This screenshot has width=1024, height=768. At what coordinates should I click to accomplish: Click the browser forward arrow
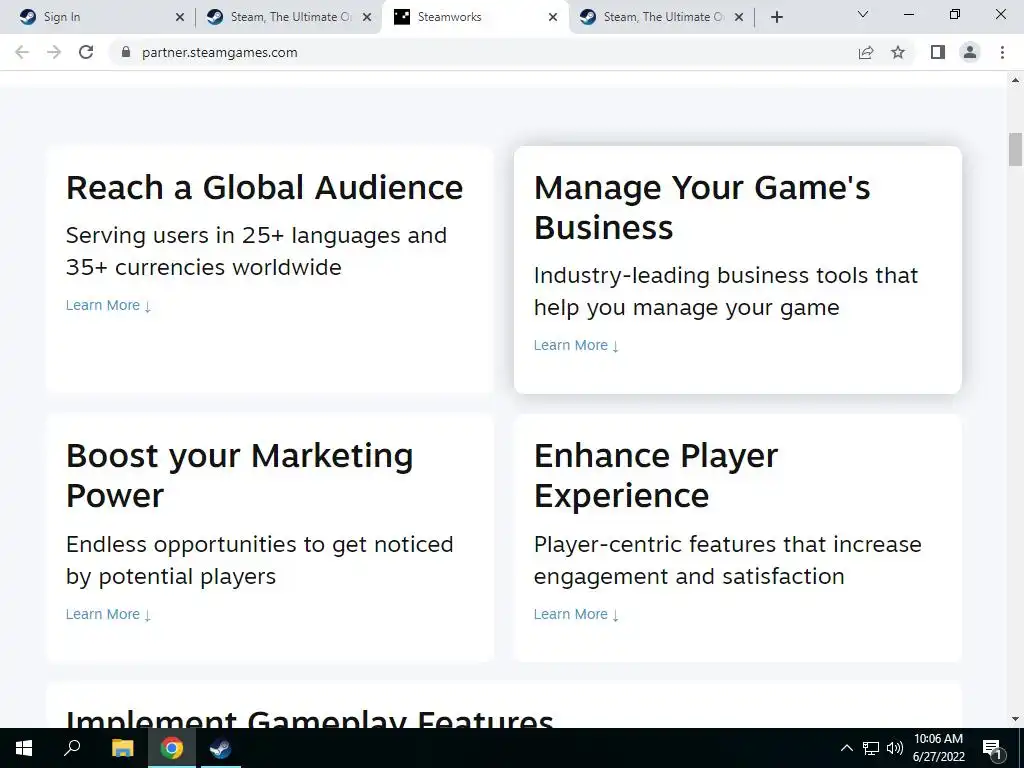[54, 52]
